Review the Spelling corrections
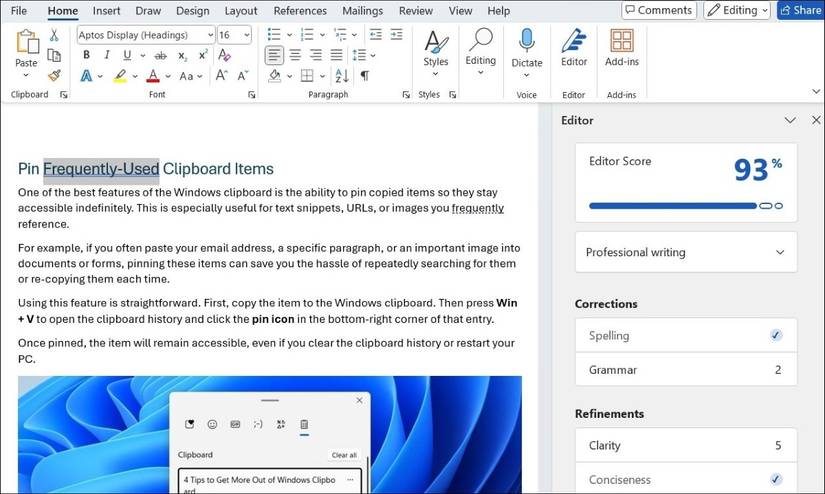The height and width of the screenshot is (494, 825). pyautogui.click(x=686, y=335)
